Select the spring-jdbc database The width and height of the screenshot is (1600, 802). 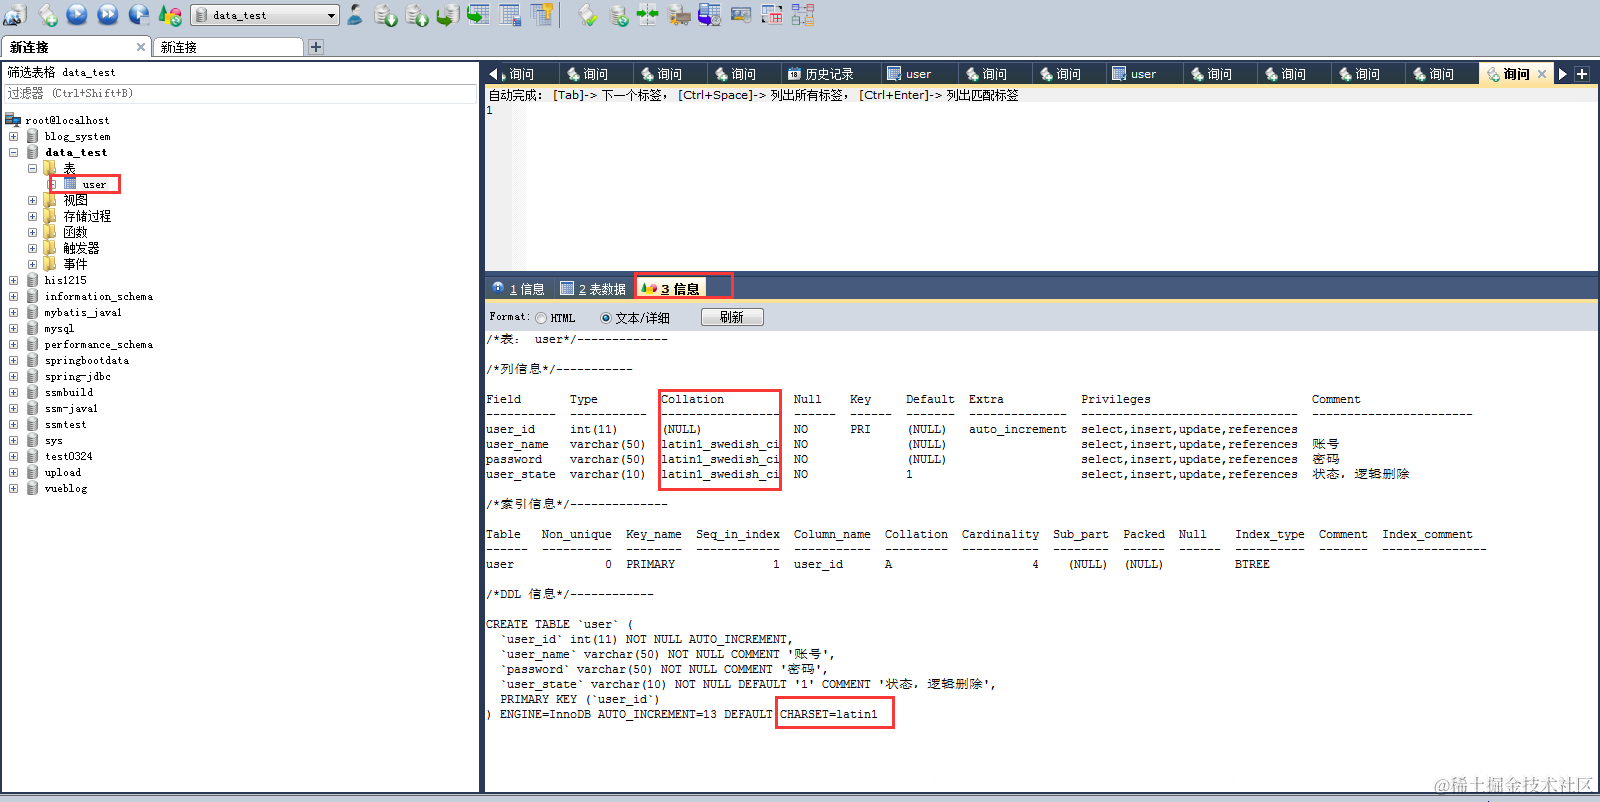[77, 376]
